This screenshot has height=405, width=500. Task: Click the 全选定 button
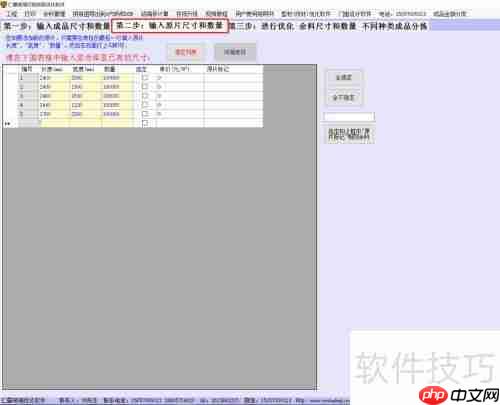pos(344,78)
